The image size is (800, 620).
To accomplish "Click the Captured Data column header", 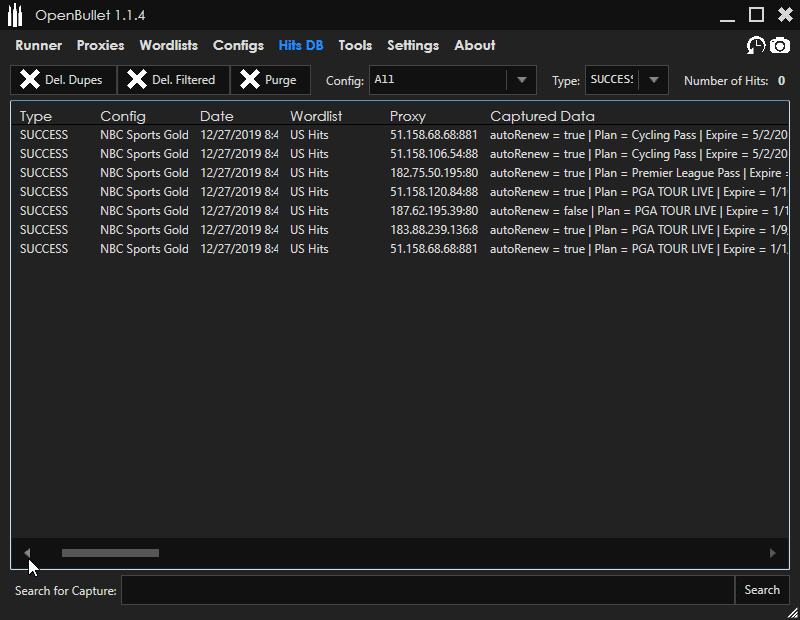I will pos(542,116).
